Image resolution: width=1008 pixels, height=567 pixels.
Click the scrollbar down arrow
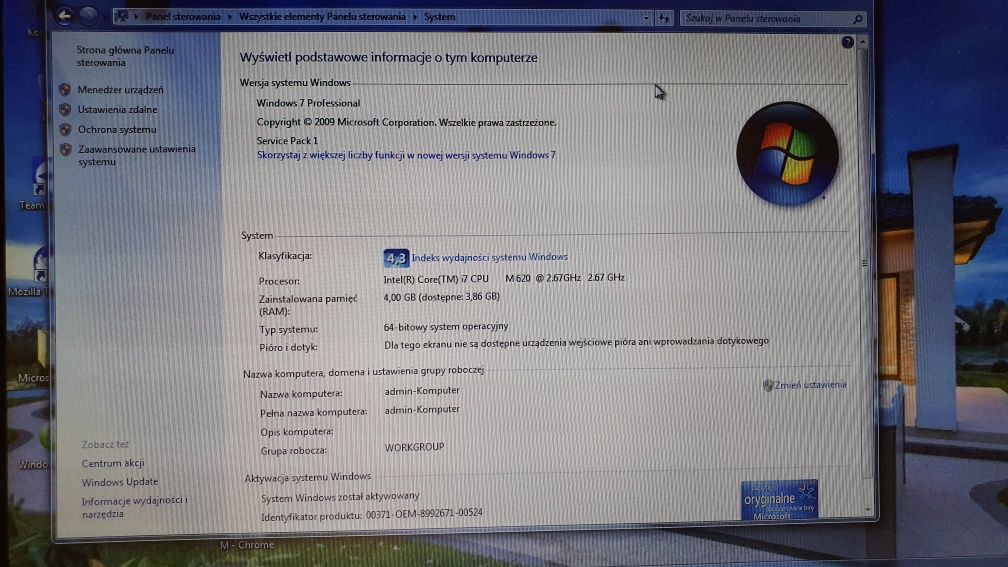click(x=868, y=509)
